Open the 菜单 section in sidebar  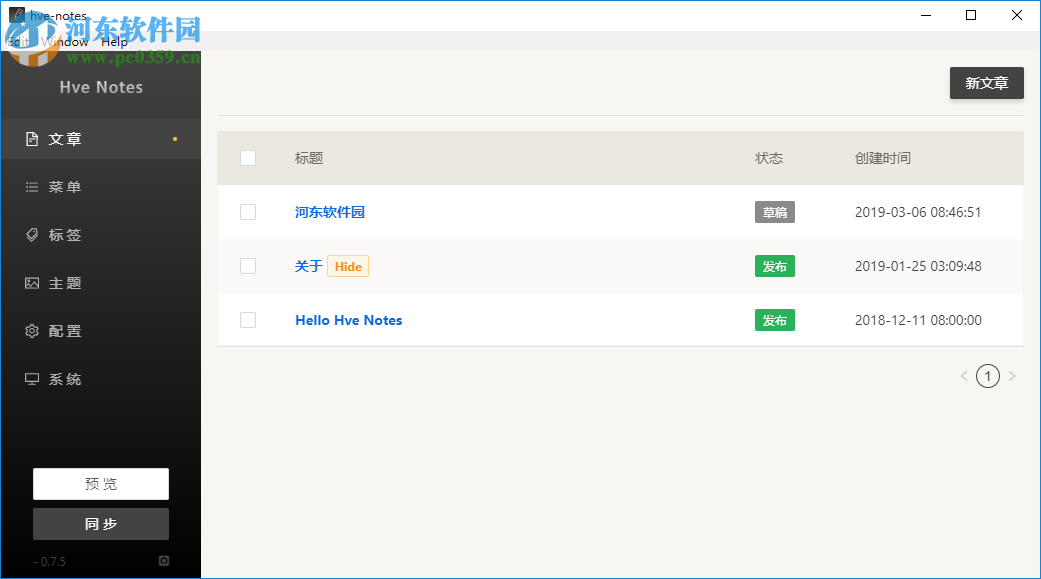[x=101, y=187]
